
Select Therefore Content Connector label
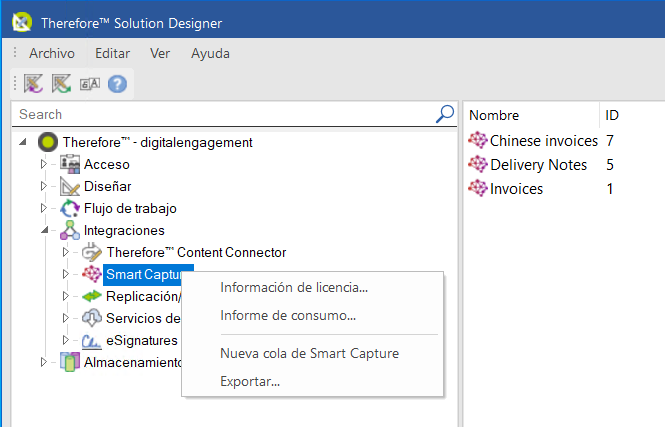196,252
